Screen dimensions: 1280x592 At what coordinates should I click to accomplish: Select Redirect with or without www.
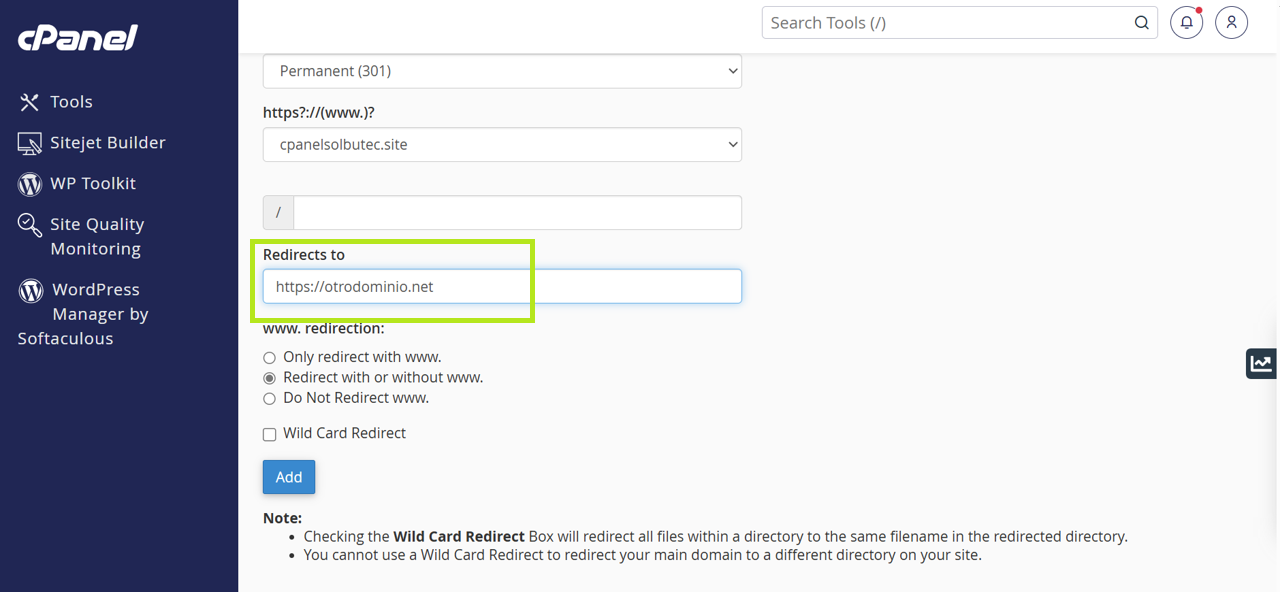269,378
